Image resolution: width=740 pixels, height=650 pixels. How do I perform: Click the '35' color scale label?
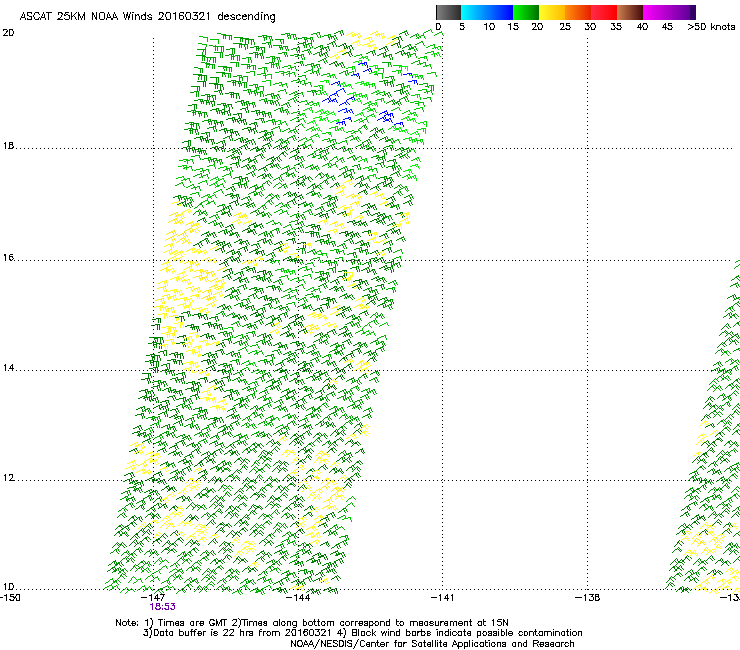(x=616, y=27)
